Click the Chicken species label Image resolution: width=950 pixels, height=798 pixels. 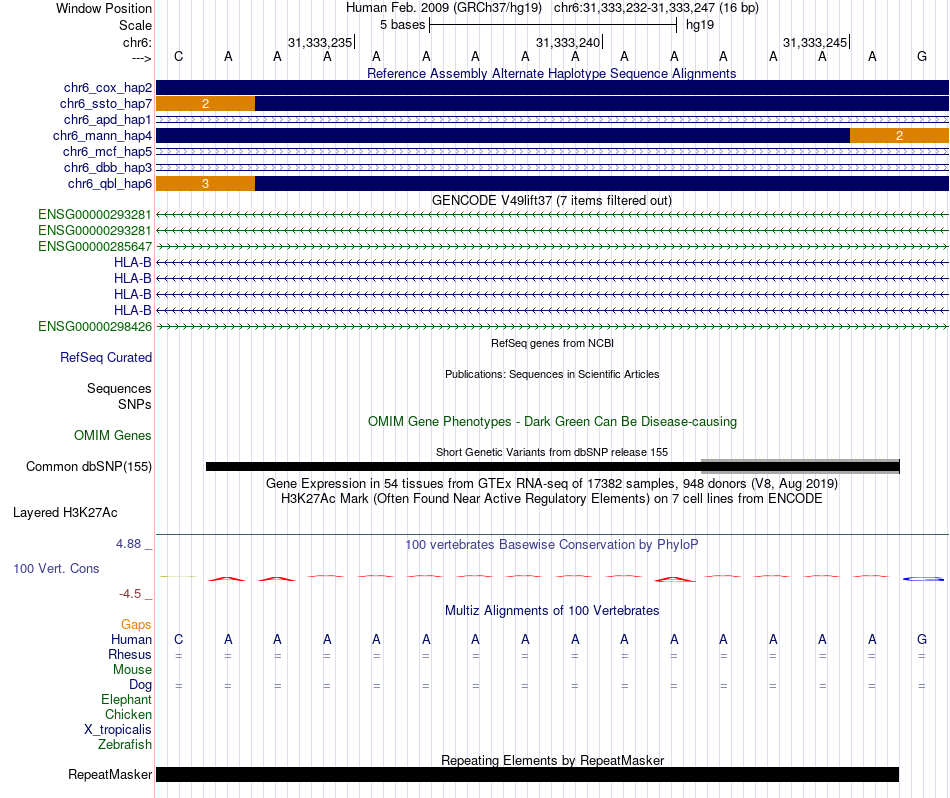pyautogui.click(x=128, y=714)
